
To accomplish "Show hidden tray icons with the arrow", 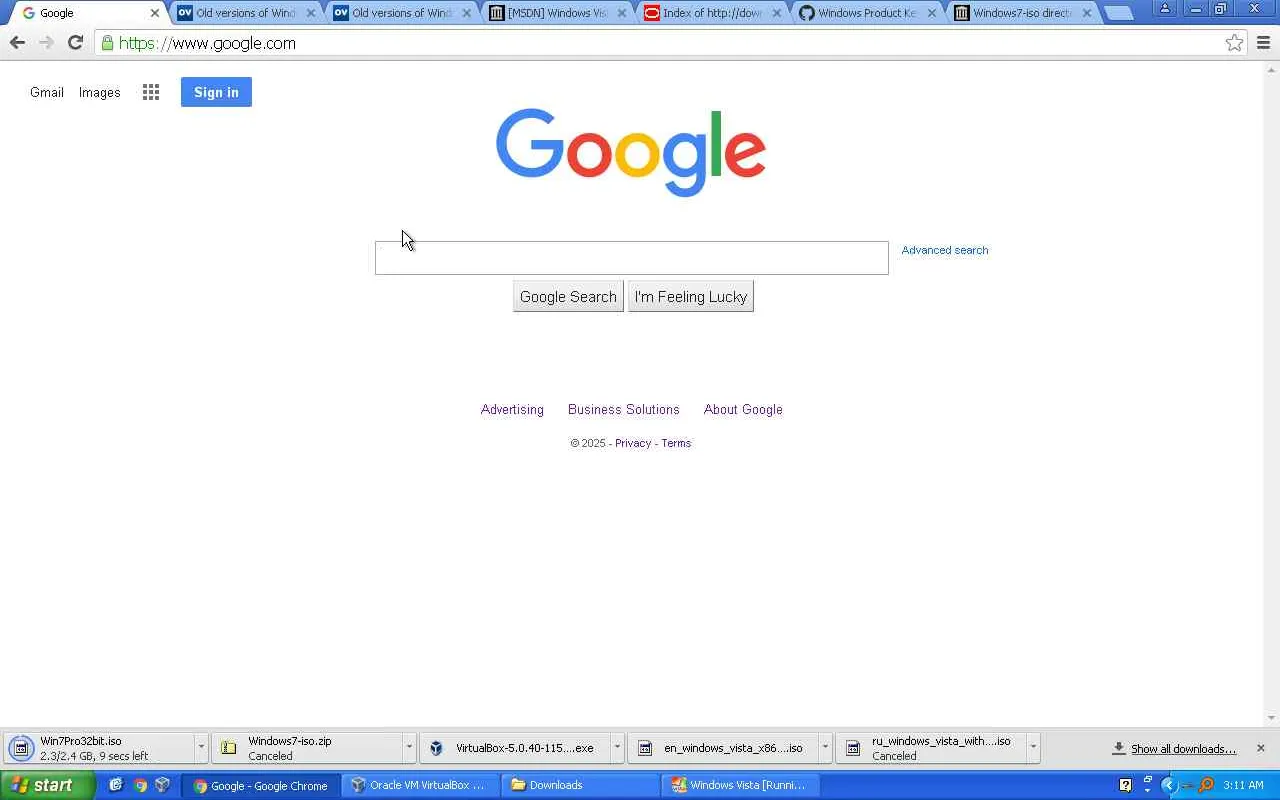I will [1167, 785].
